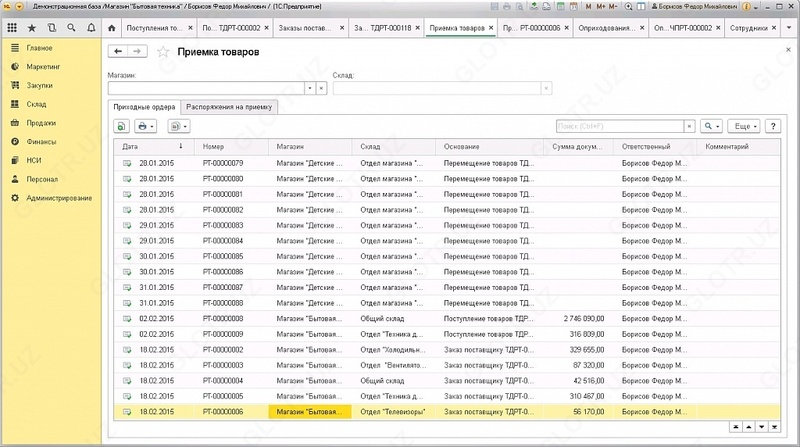The image size is (800, 447).
Task: Go to Администрирование in sidebar
Action: pos(59,198)
